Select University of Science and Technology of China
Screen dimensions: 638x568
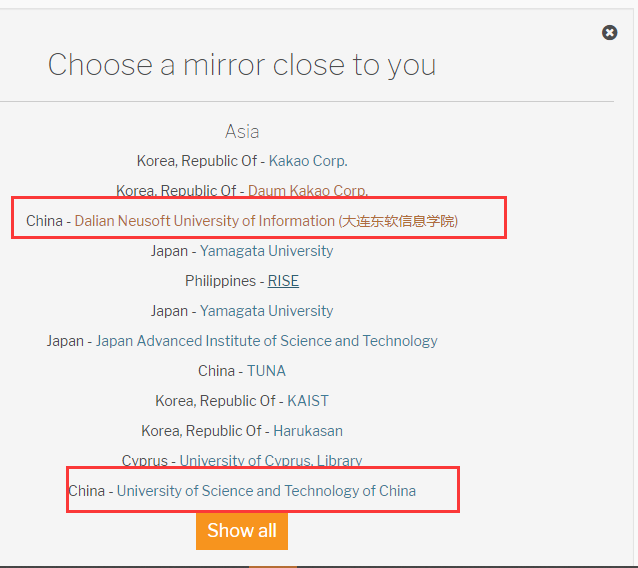pyautogui.click(x=266, y=491)
